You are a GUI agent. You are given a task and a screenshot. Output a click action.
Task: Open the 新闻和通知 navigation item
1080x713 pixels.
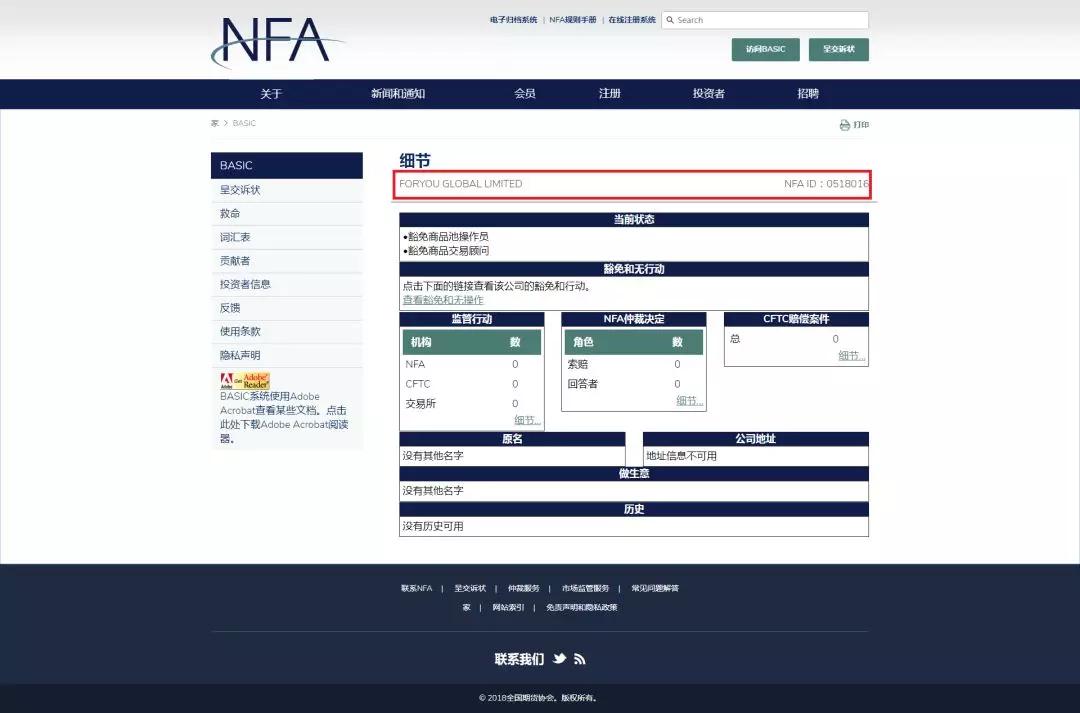tap(398, 93)
